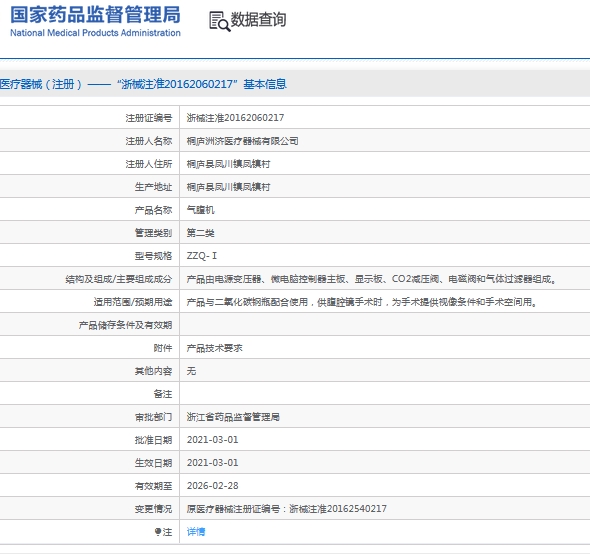The image size is (590, 554).
Task: Click the 国家药品监督管理局 logo
Action: tap(95, 15)
